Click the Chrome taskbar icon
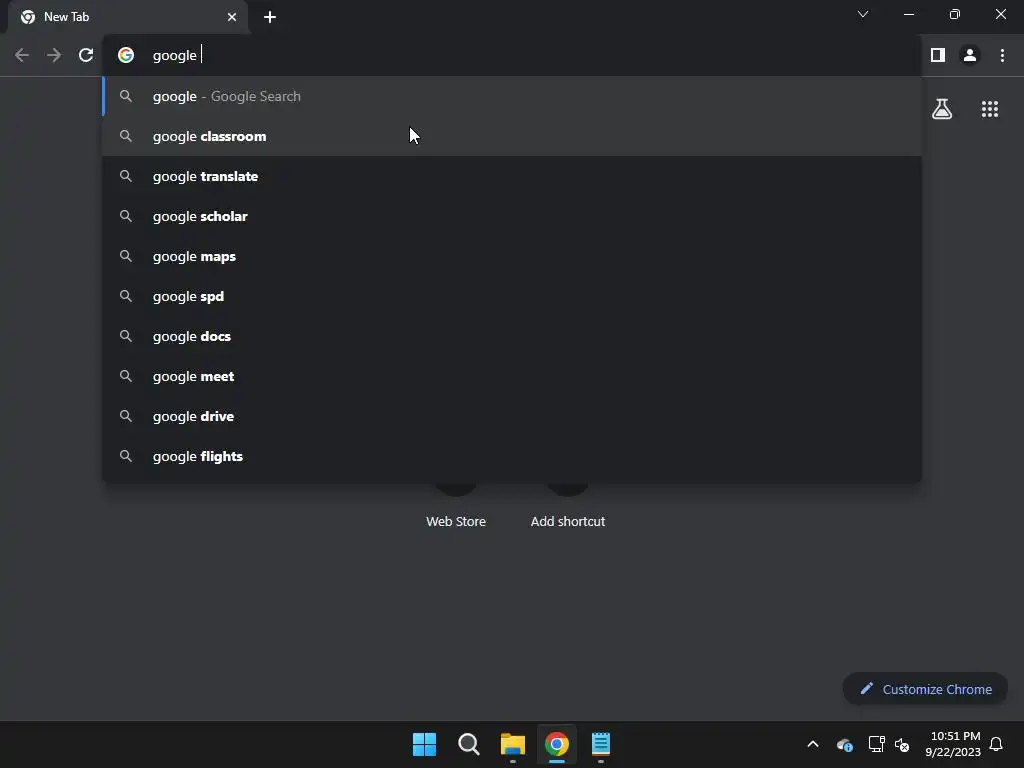The width and height of the screenshot is (1024, 768). (x=557, y=744)
